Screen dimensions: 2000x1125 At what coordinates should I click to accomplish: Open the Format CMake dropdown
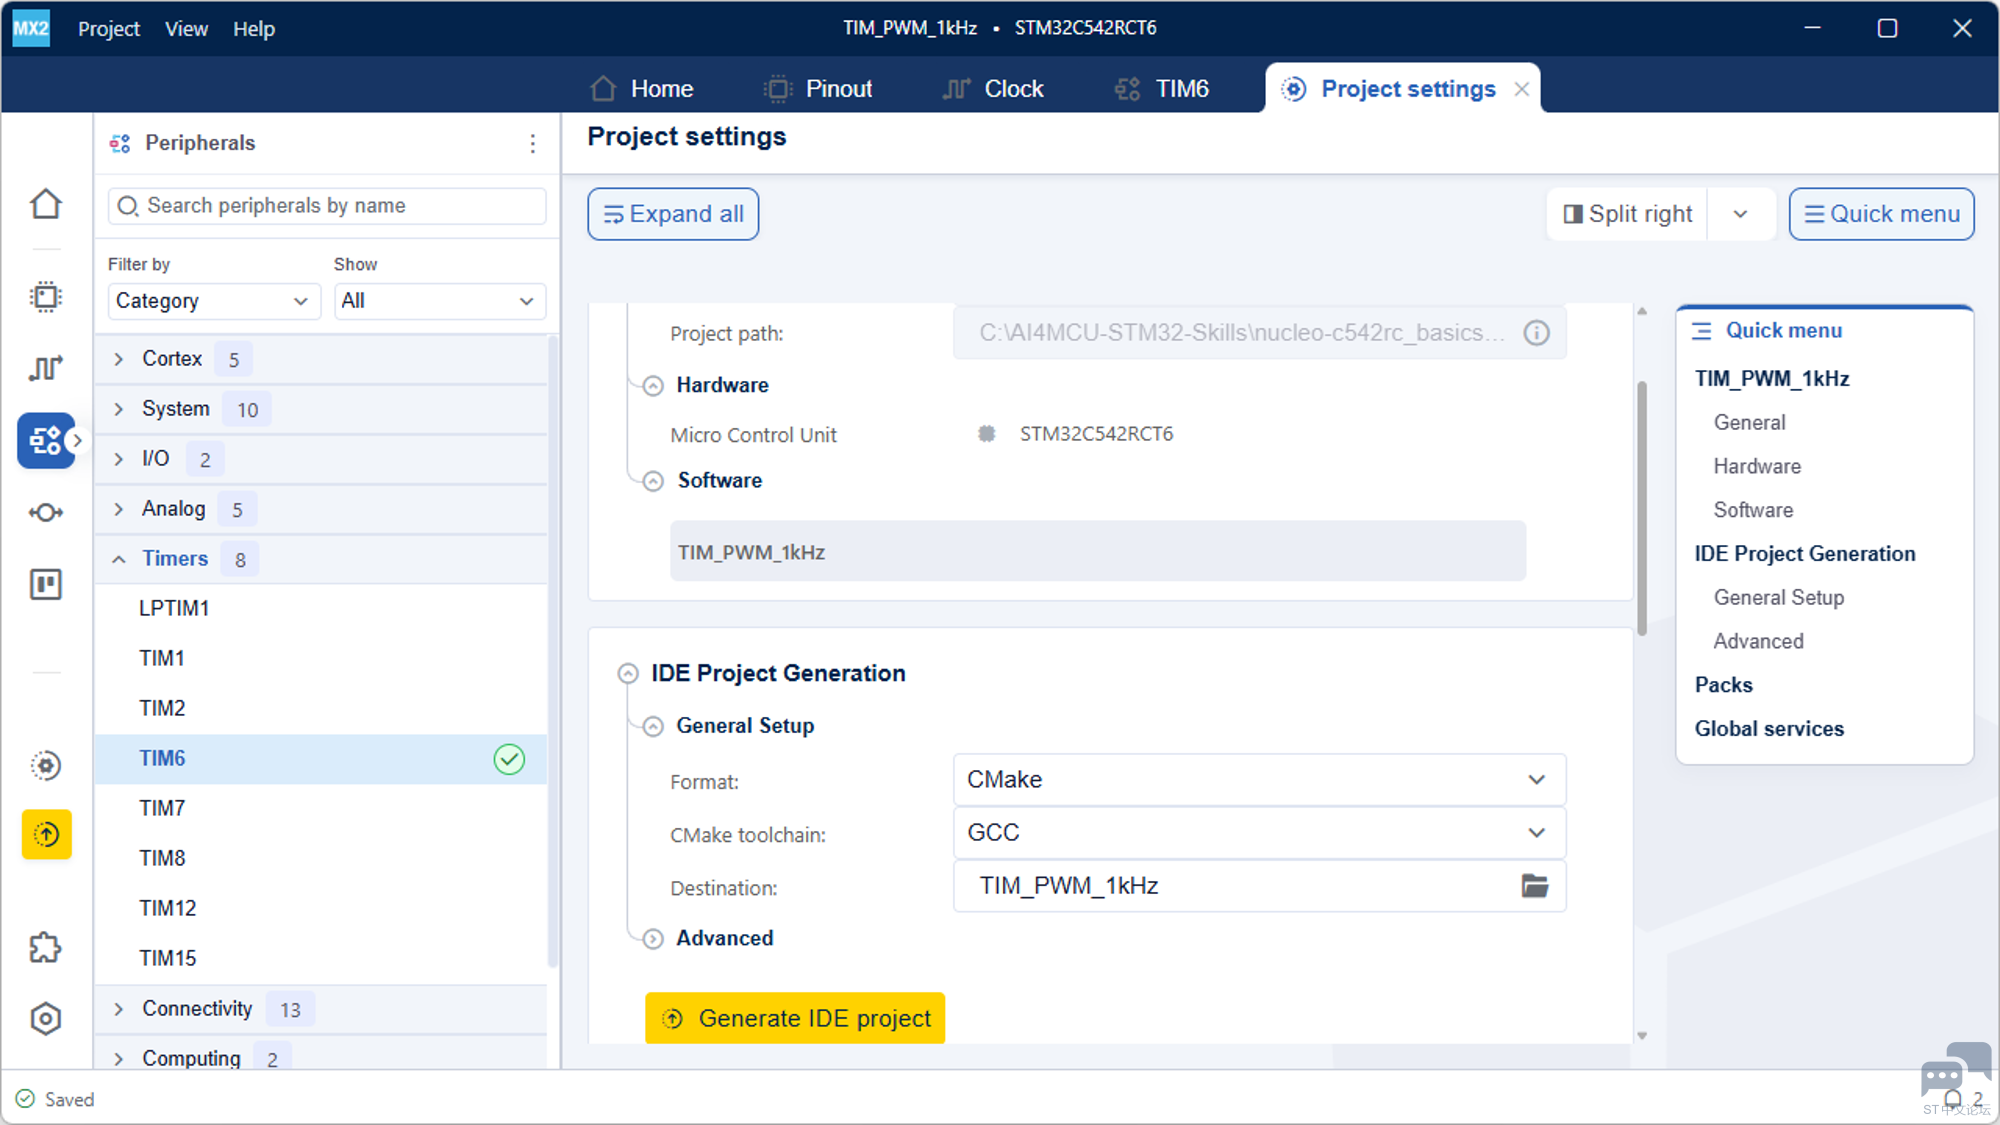pyautogui.click(x=1259, y=780)
